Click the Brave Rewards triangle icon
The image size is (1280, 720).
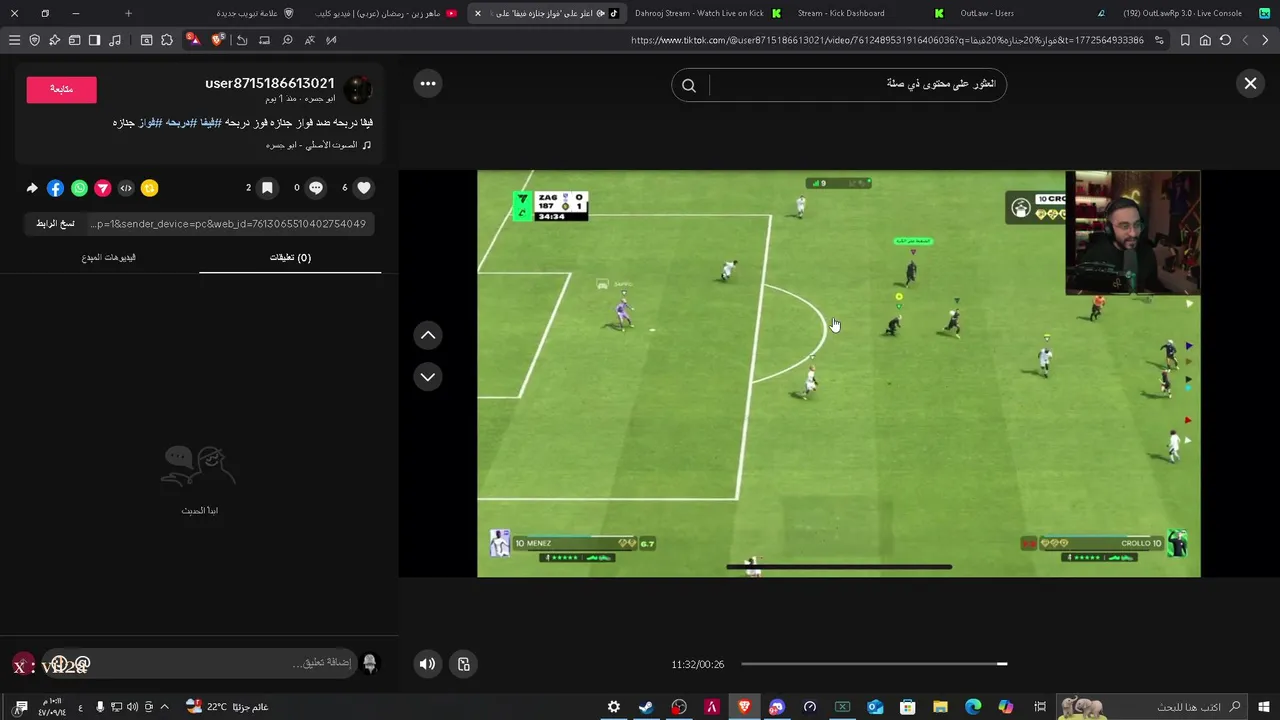[193, 40]
